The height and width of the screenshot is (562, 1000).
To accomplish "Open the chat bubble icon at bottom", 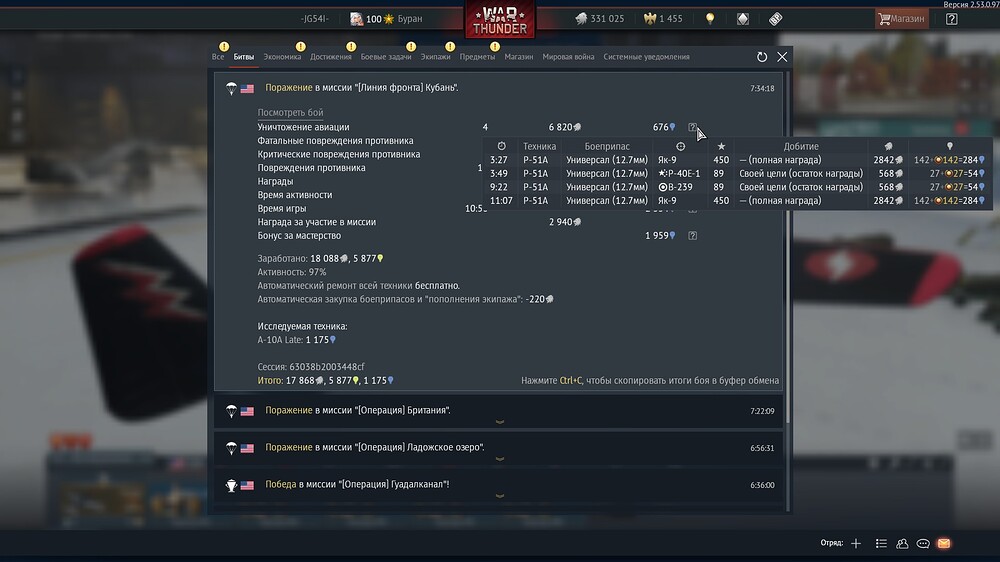I will click(x=923, y=543).
